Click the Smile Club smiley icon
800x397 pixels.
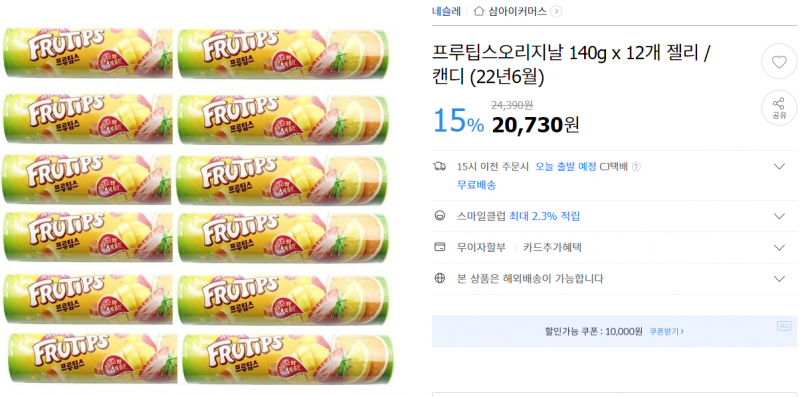tap(439, 216)
